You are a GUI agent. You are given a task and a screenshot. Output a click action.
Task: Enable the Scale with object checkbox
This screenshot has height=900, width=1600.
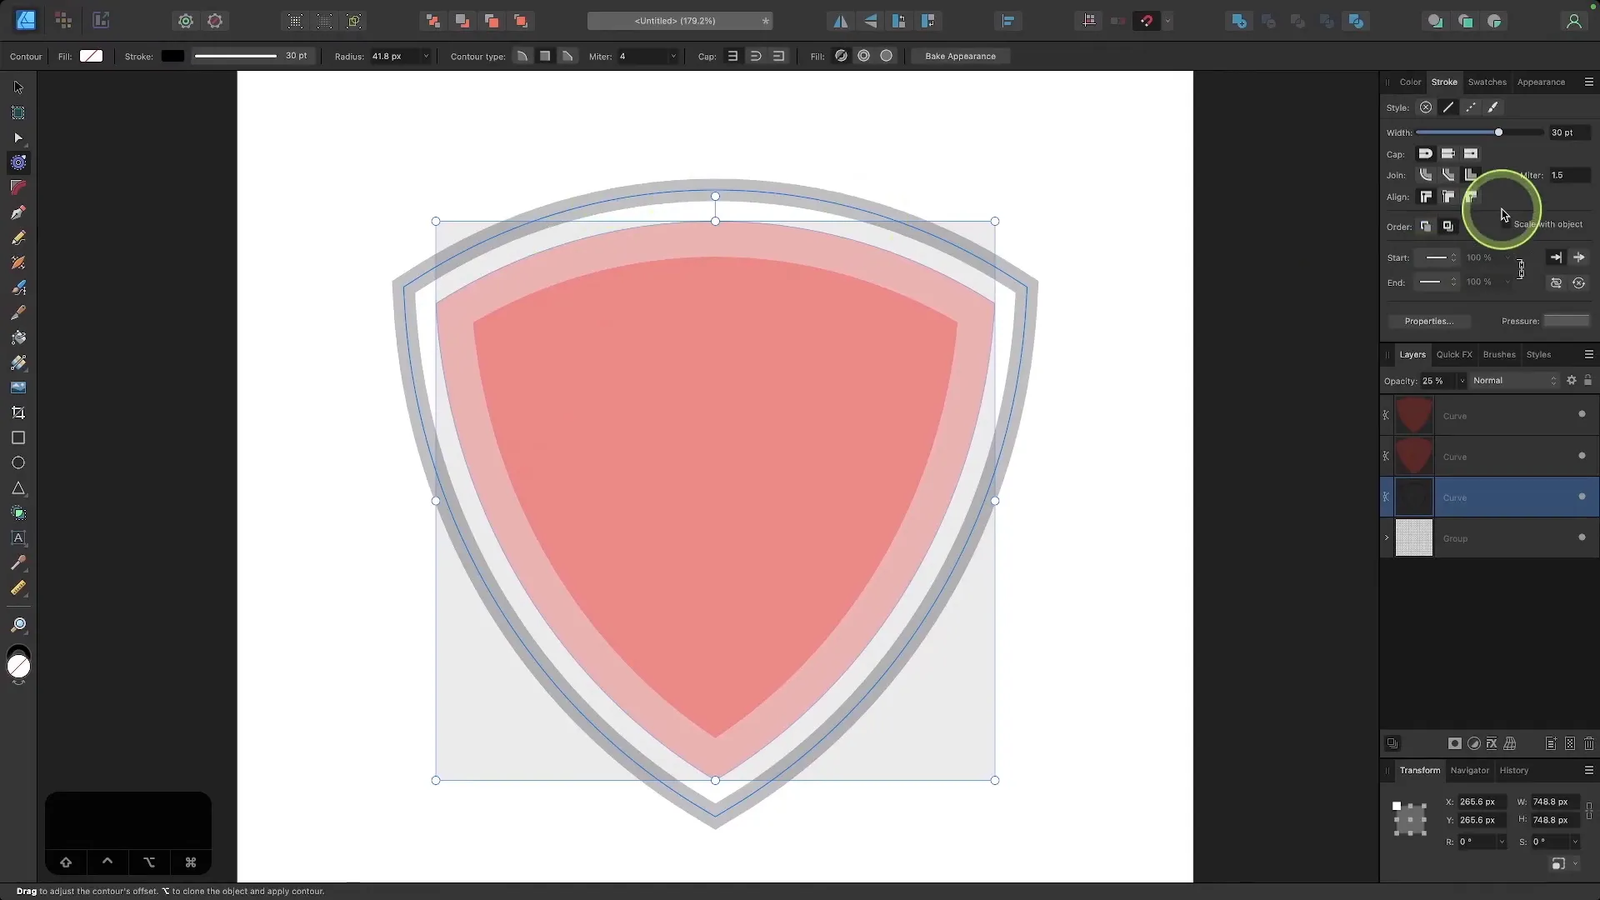1506,224
